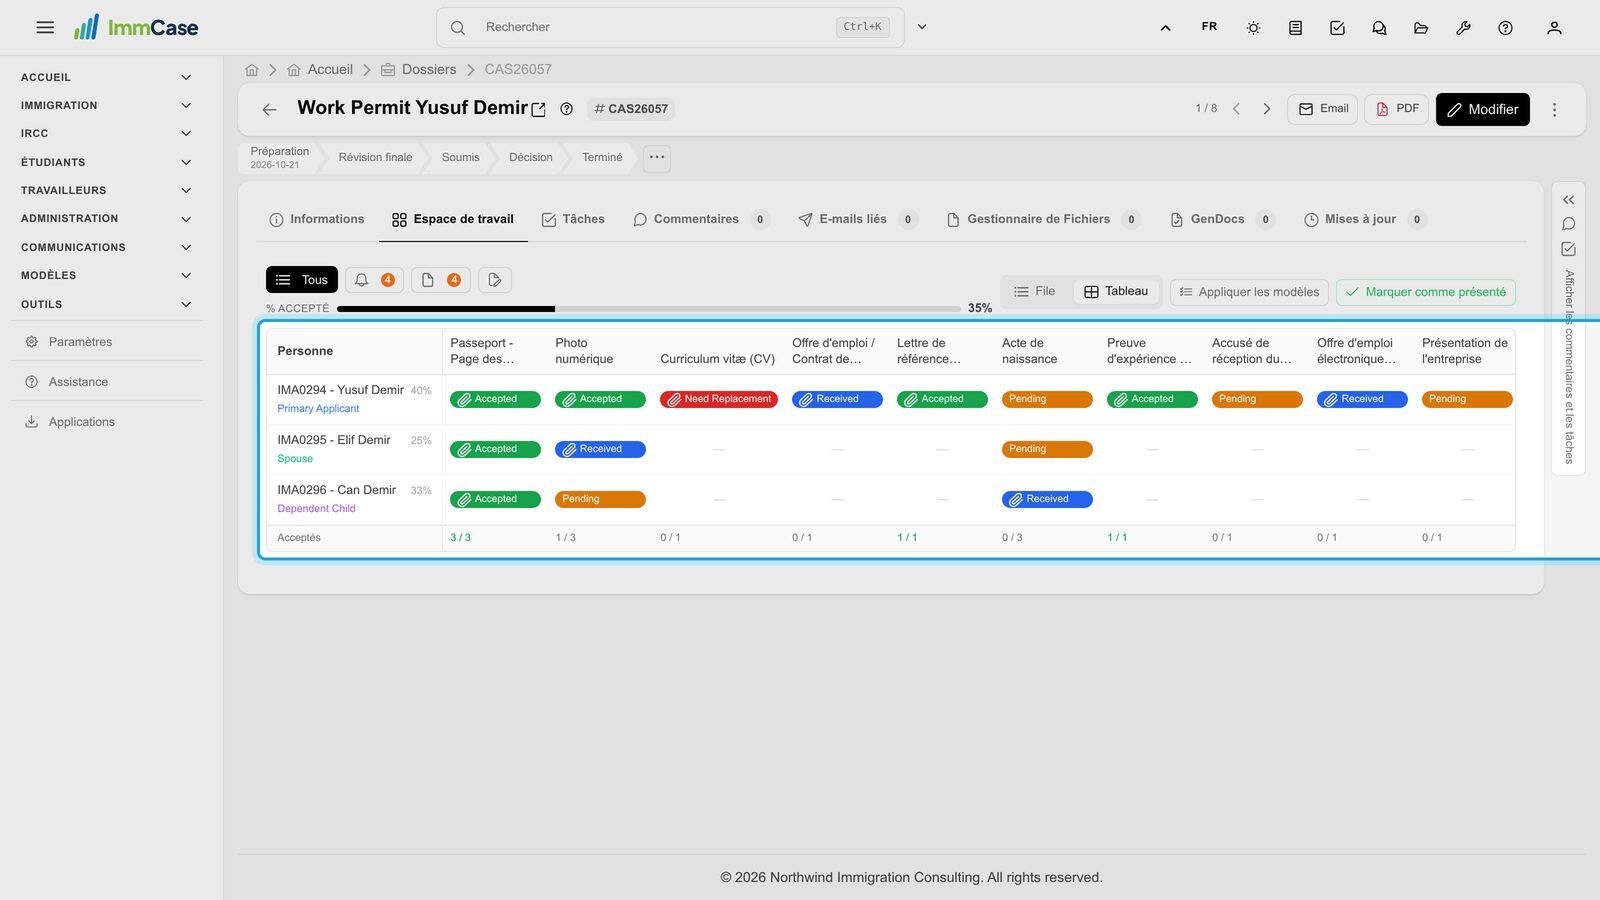The height and width of the screenshot is (900, 1600).
Task: Open the search options dropdown chevron
Action: 922,27
